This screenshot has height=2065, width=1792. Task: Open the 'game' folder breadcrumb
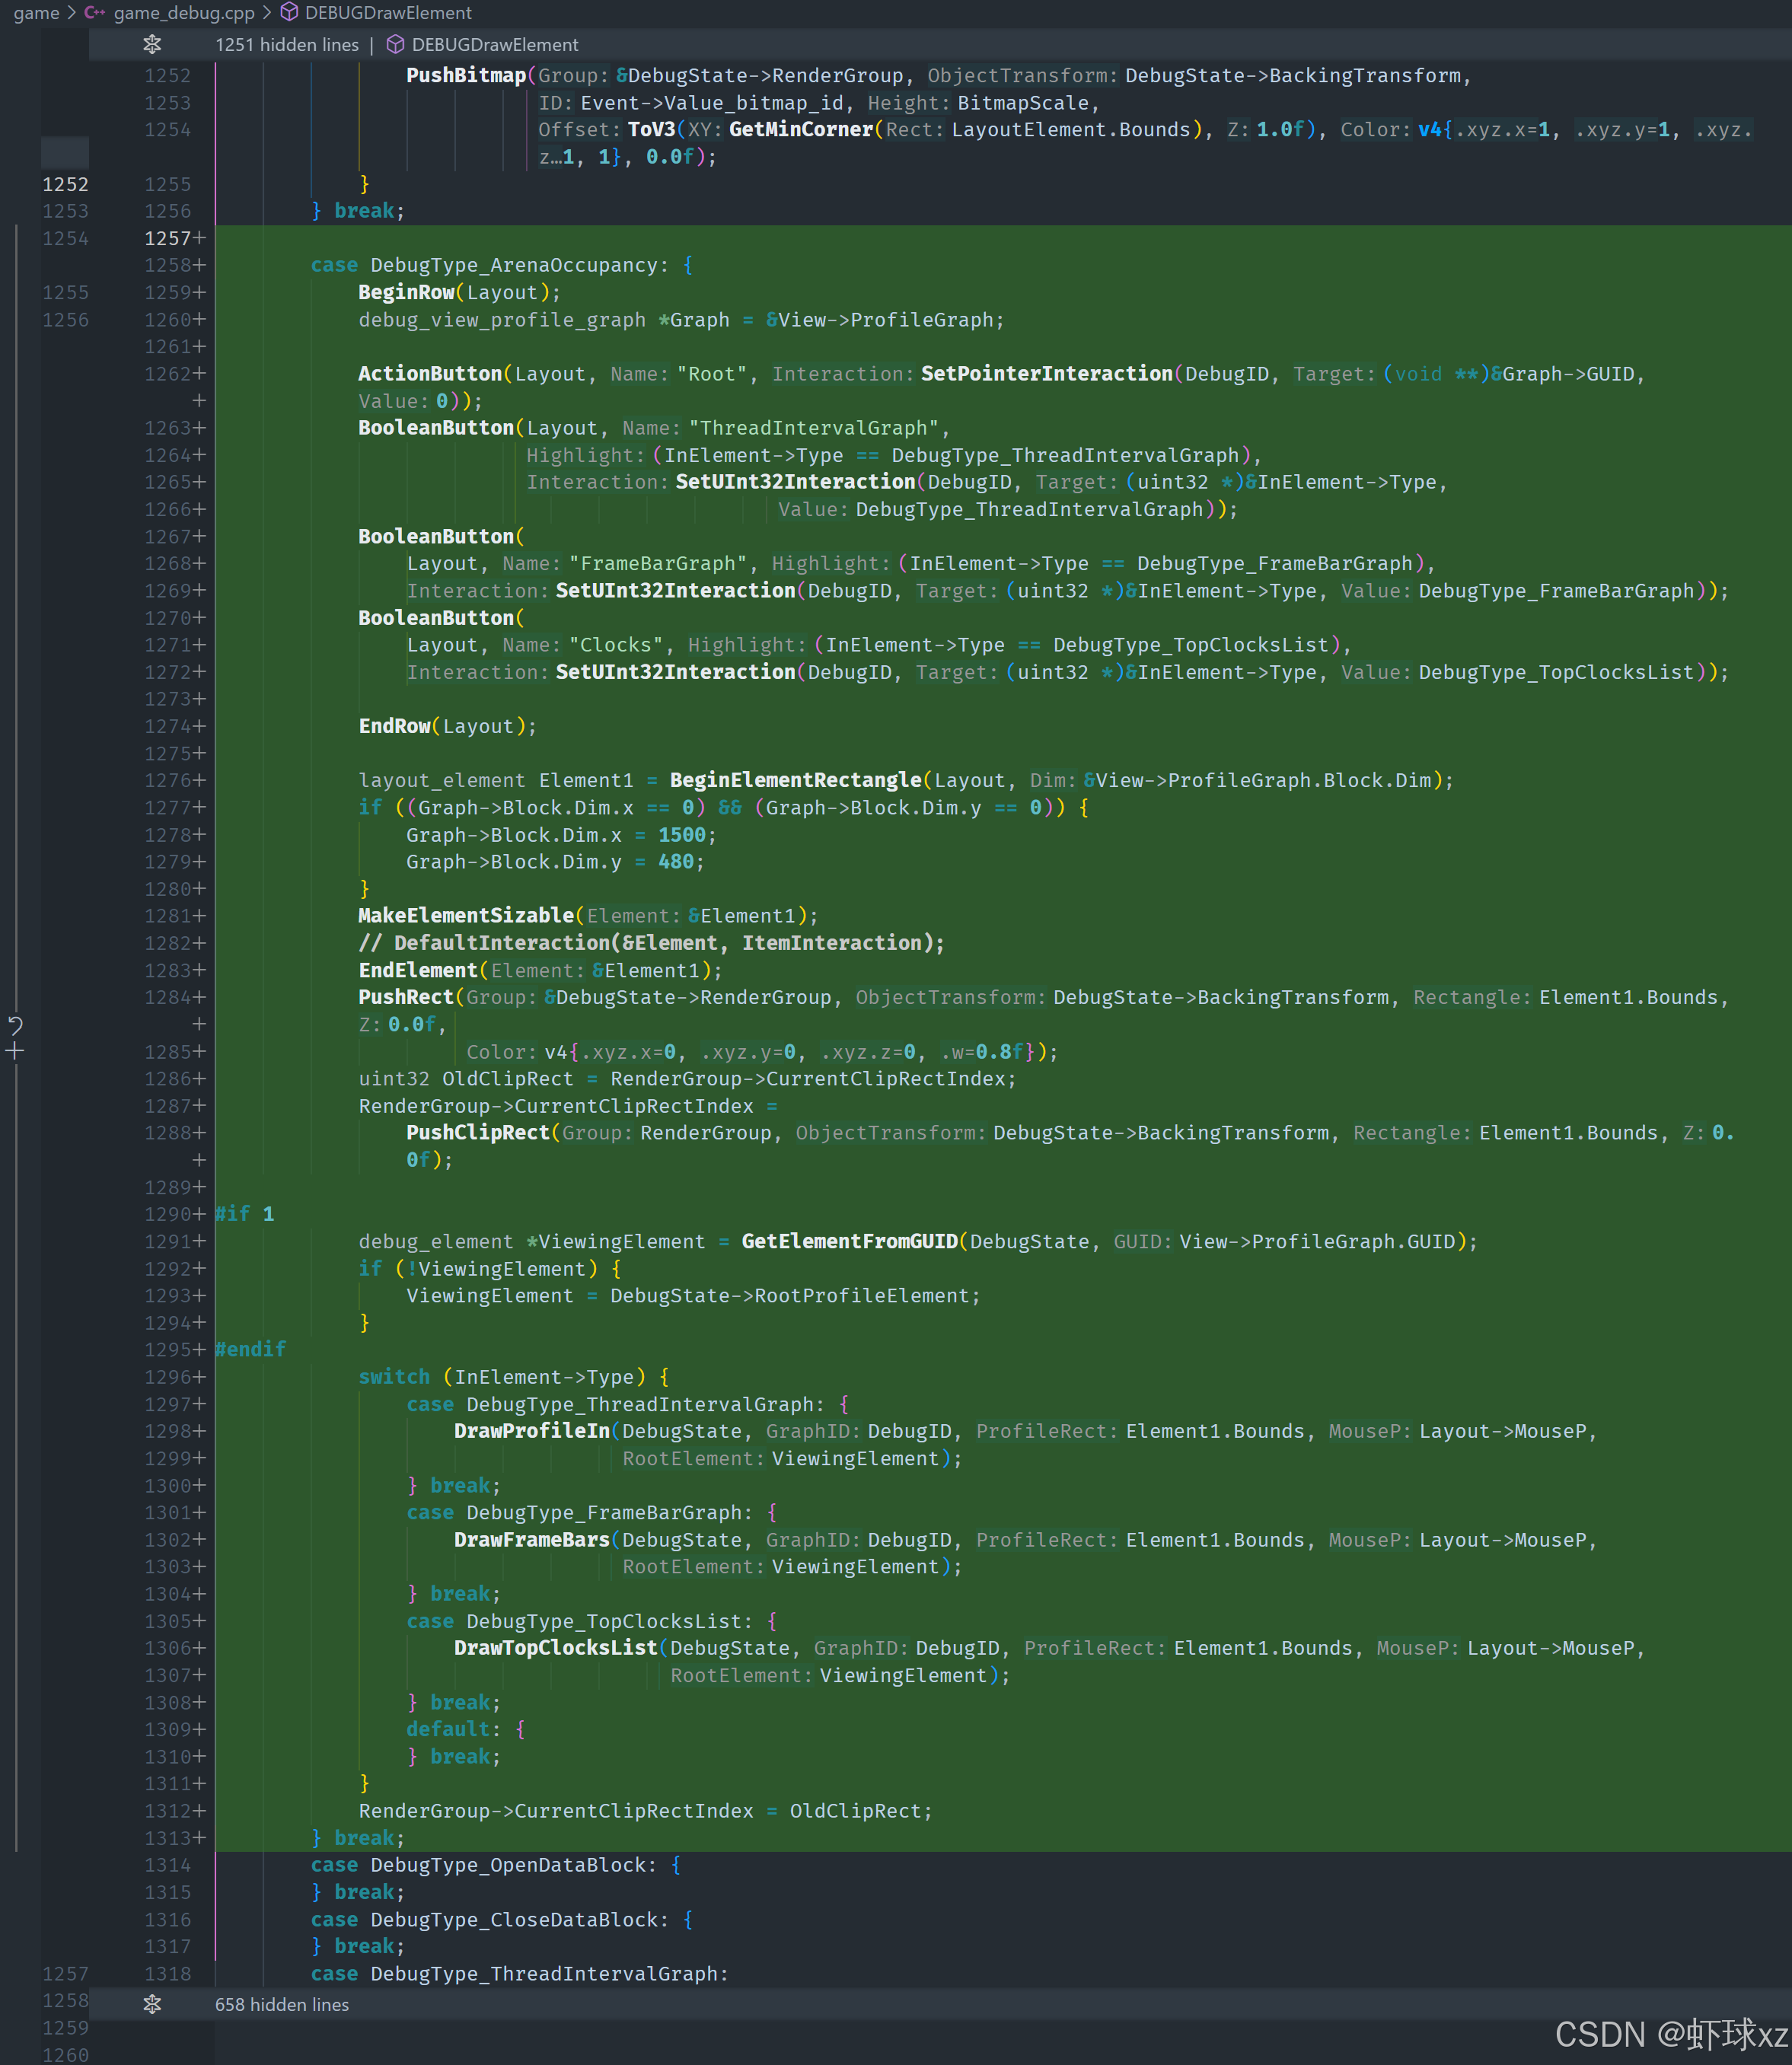tap(36, 13)
